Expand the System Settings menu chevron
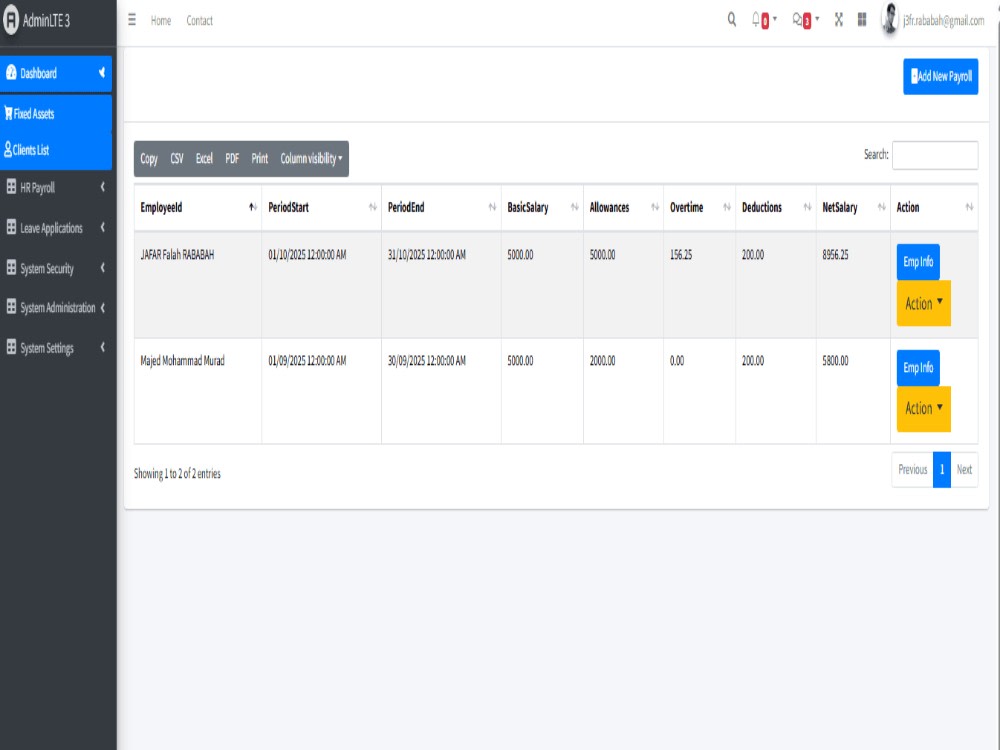 (x=102, y=347)
